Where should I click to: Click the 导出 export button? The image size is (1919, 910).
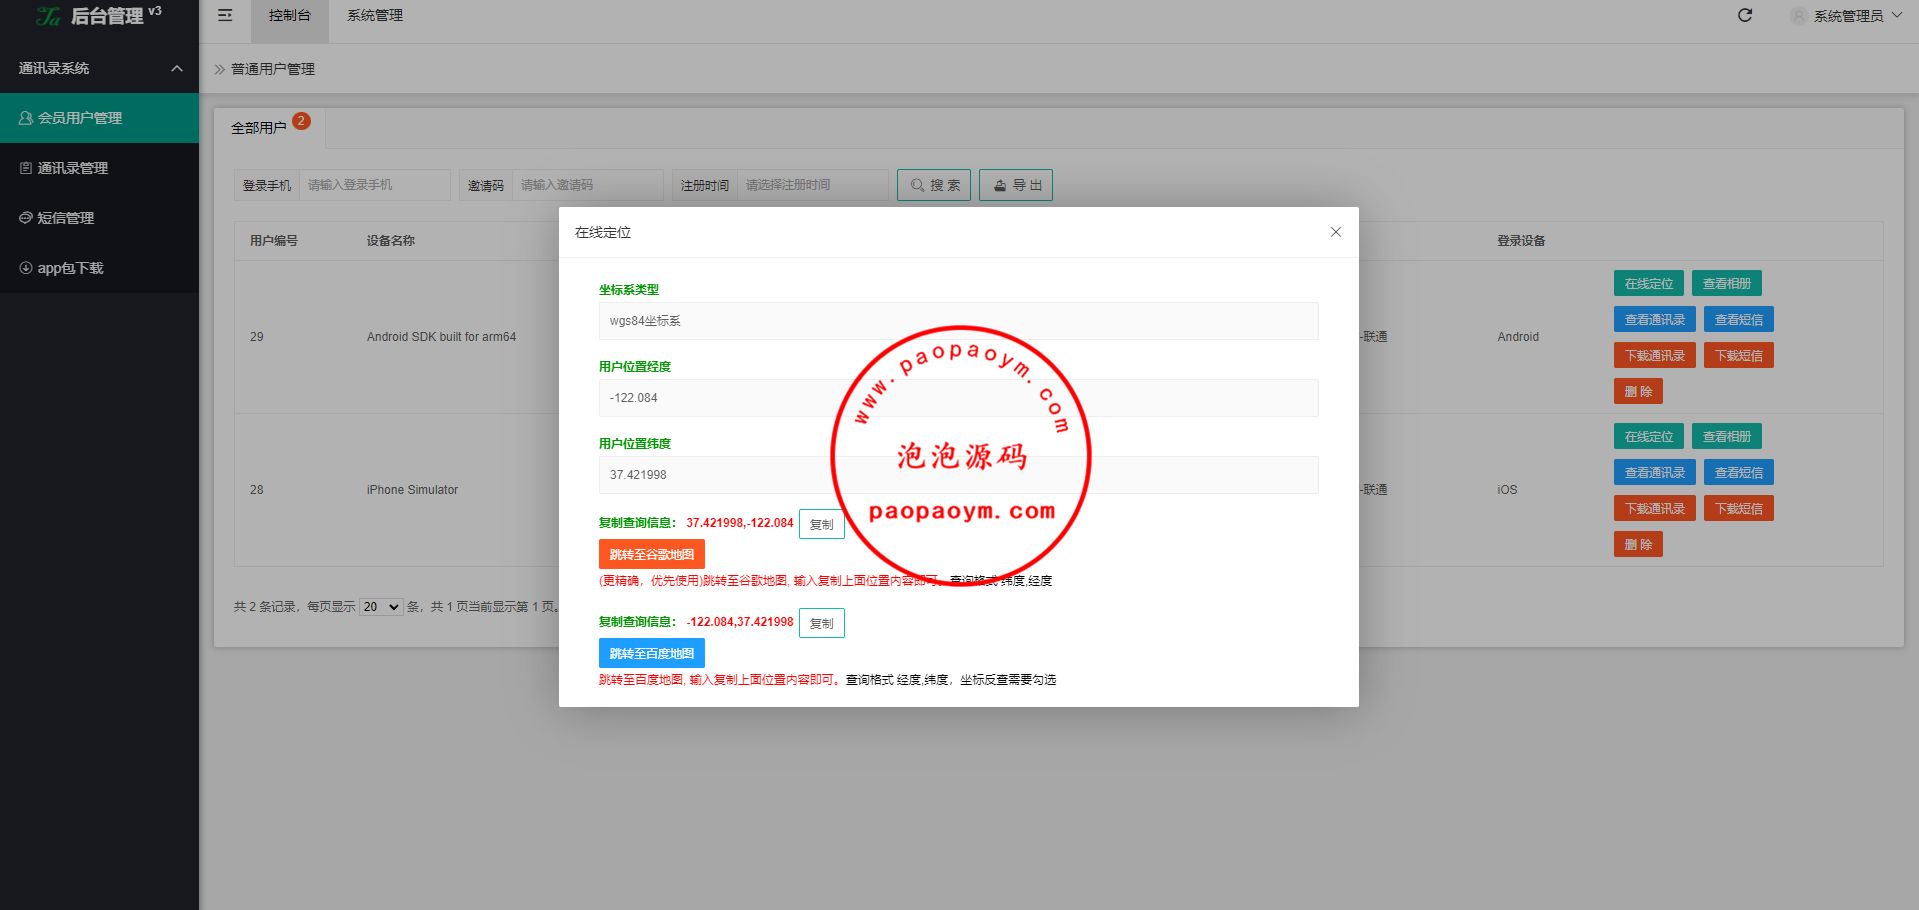tap(1015, 185)
